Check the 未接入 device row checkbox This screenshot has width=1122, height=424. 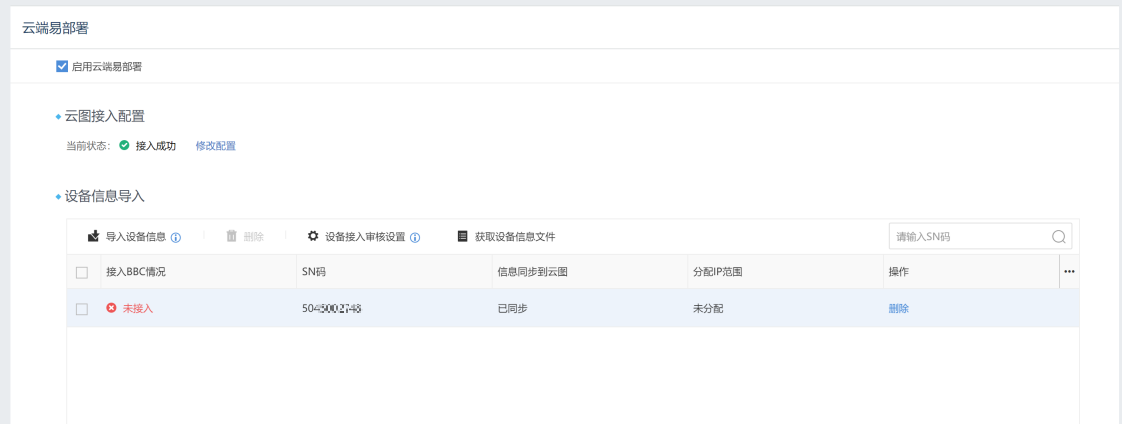click(x=82, y=309)
